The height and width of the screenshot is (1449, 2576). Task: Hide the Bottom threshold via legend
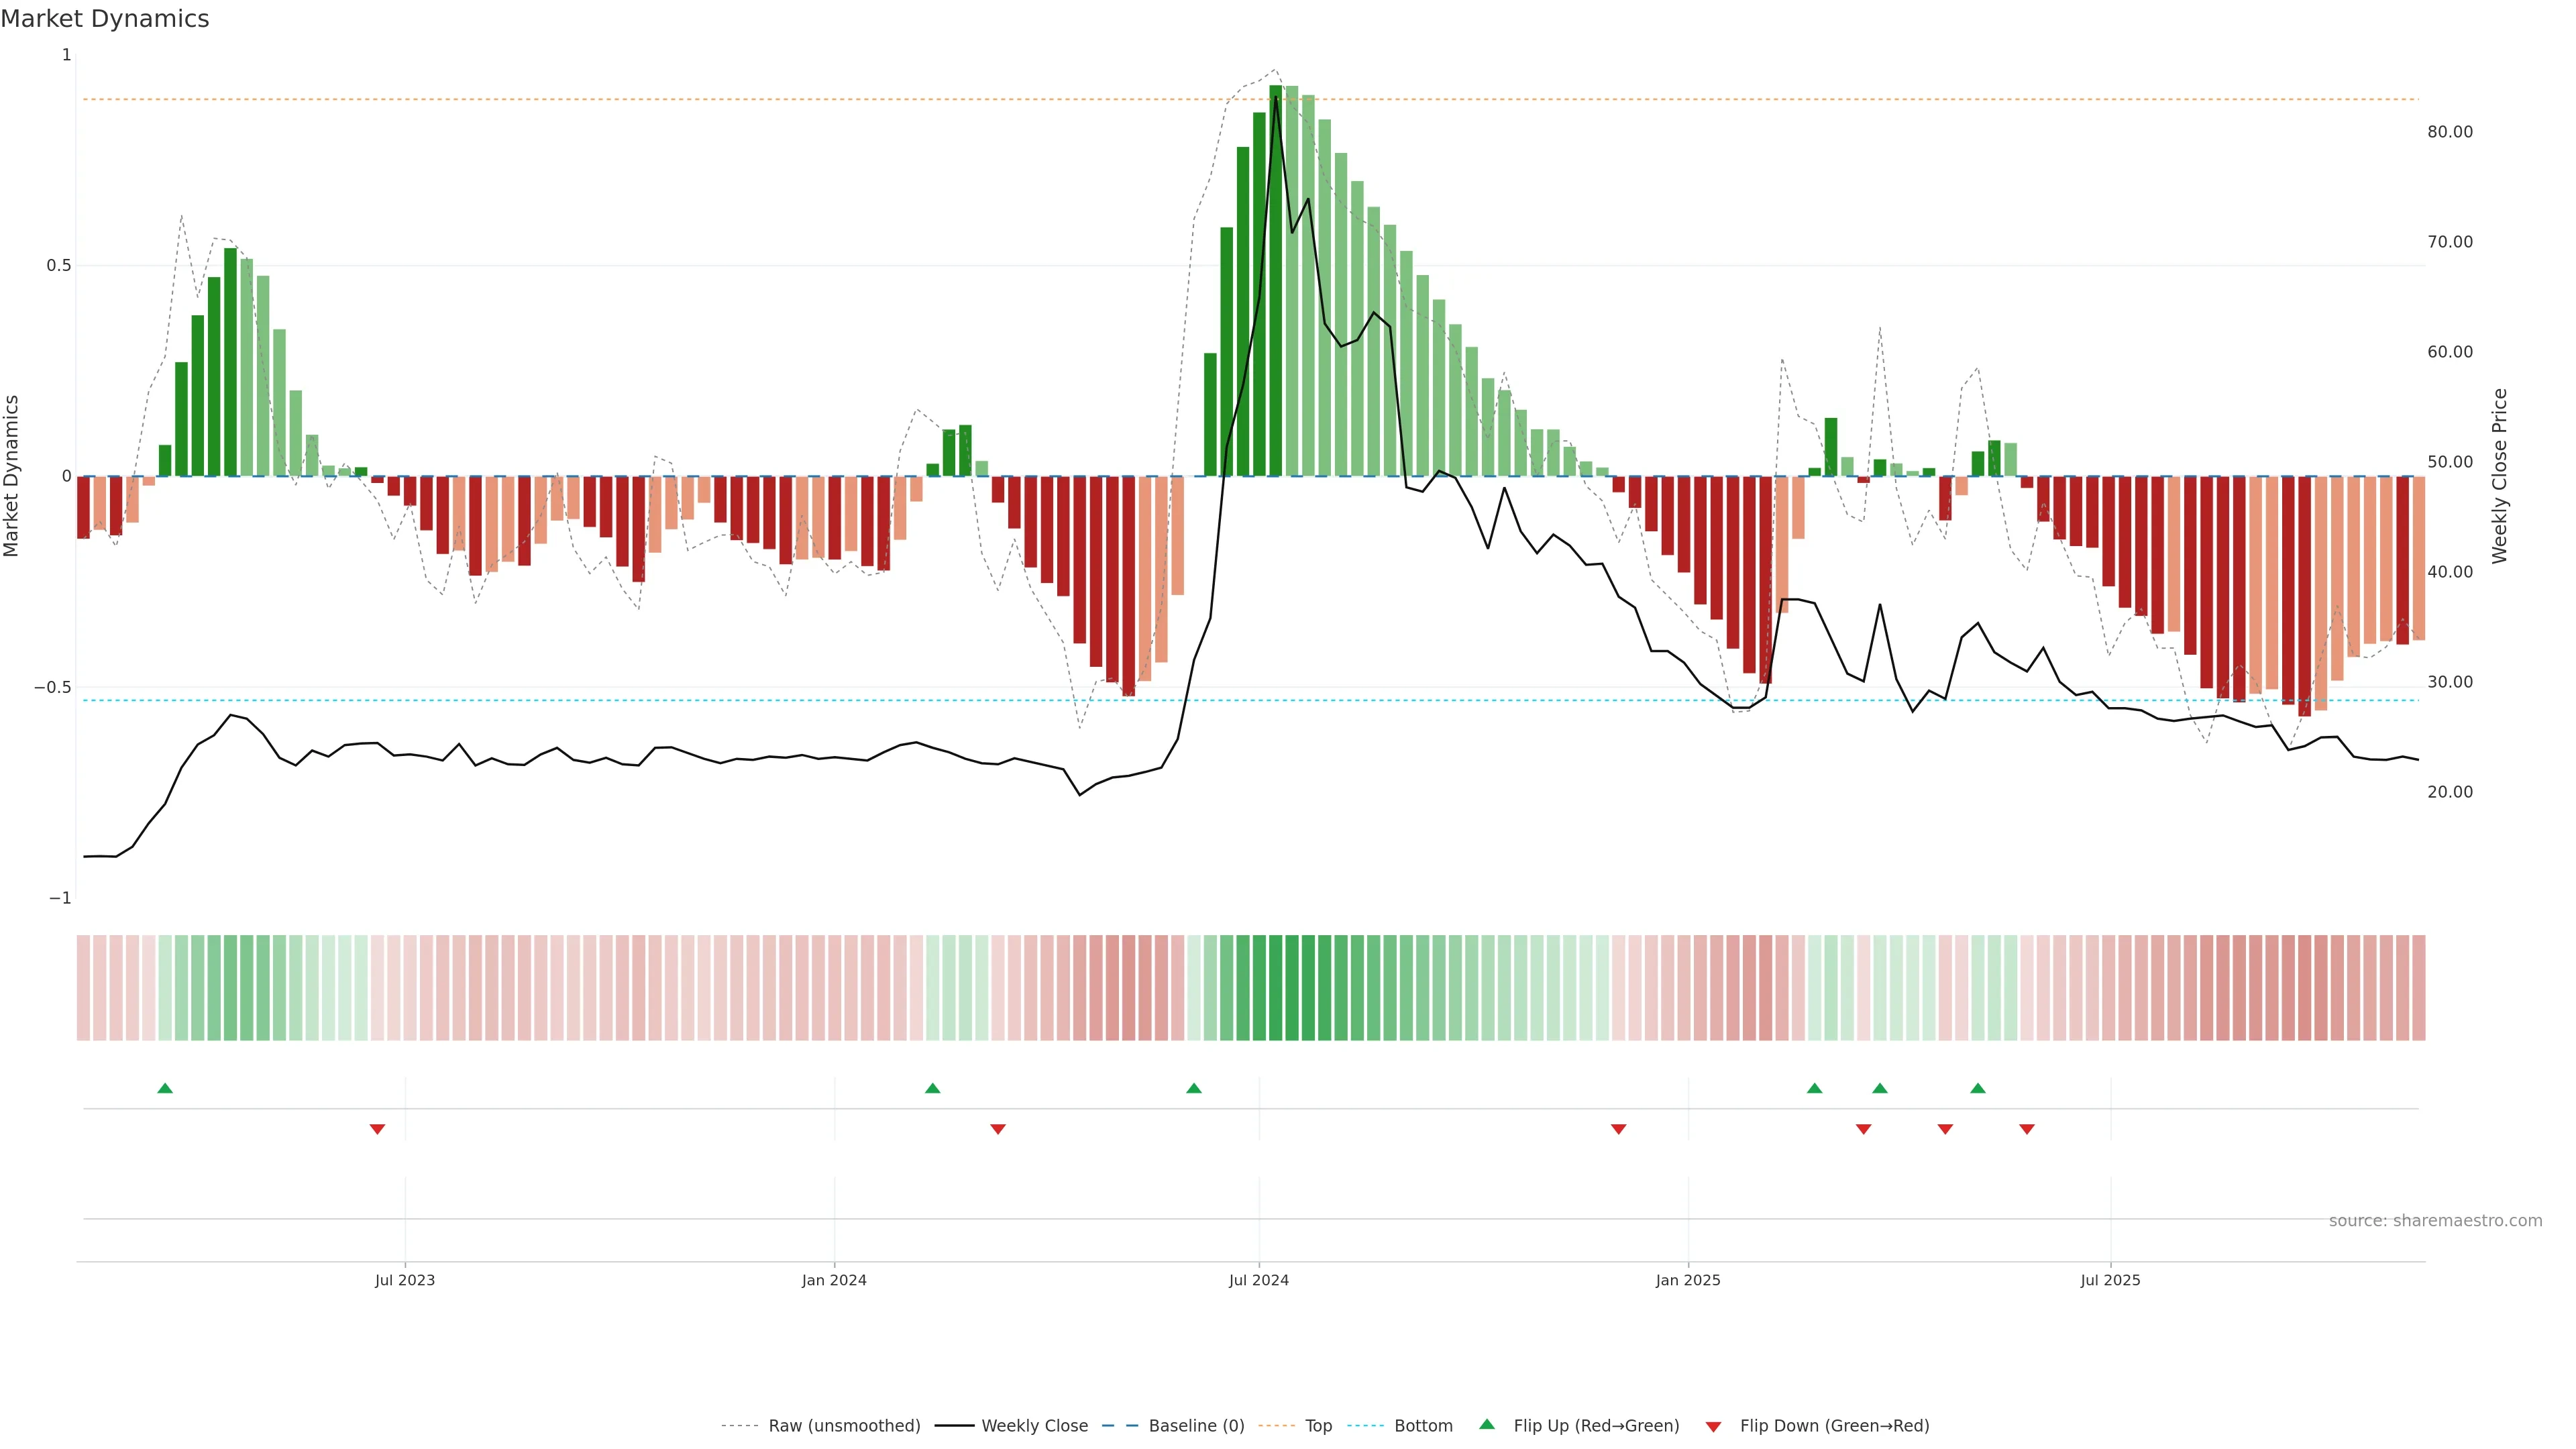(x=1423, y=1426)
